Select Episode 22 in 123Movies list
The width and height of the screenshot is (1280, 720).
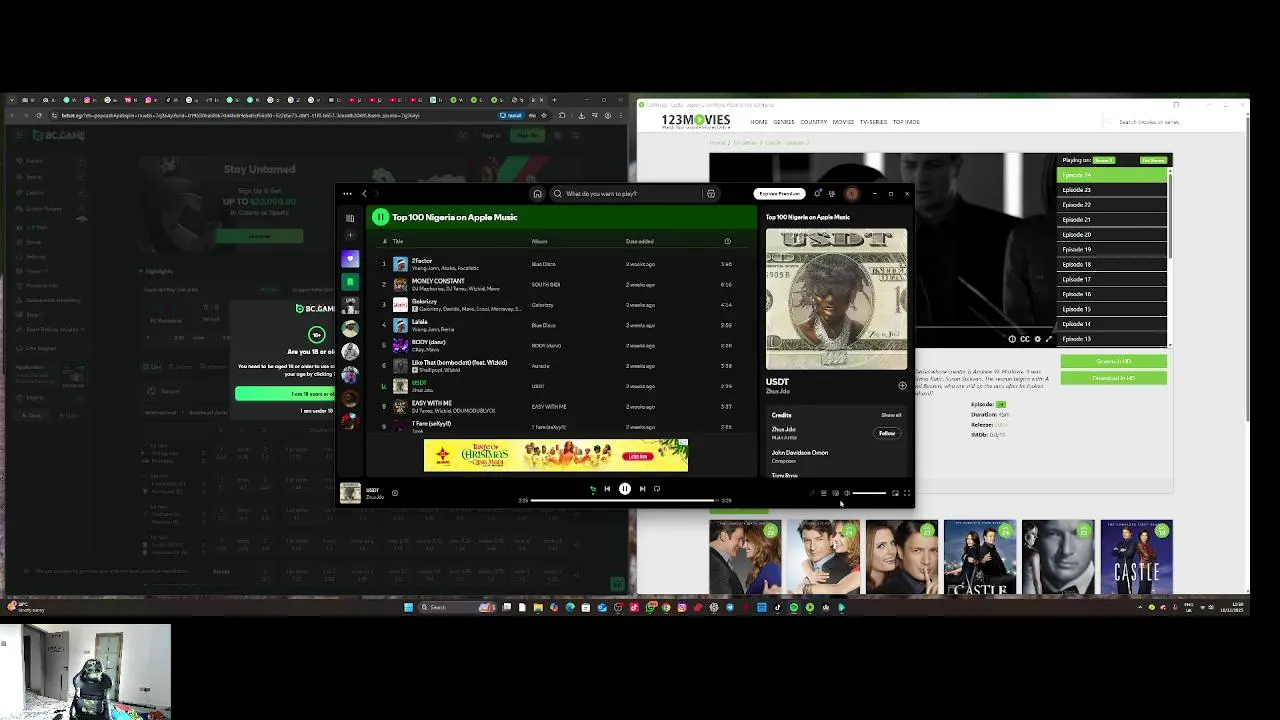tap(1111, 205)
